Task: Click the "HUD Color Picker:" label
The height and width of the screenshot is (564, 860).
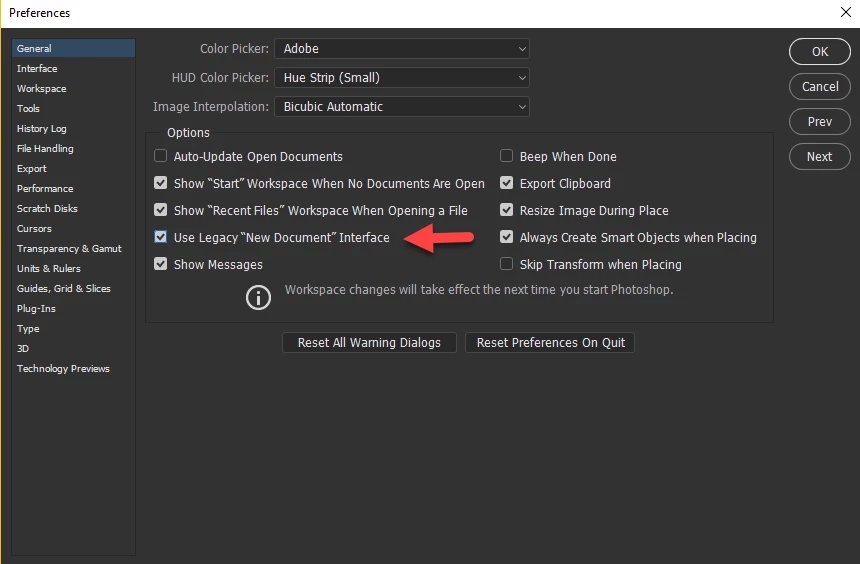Action: 220,78
